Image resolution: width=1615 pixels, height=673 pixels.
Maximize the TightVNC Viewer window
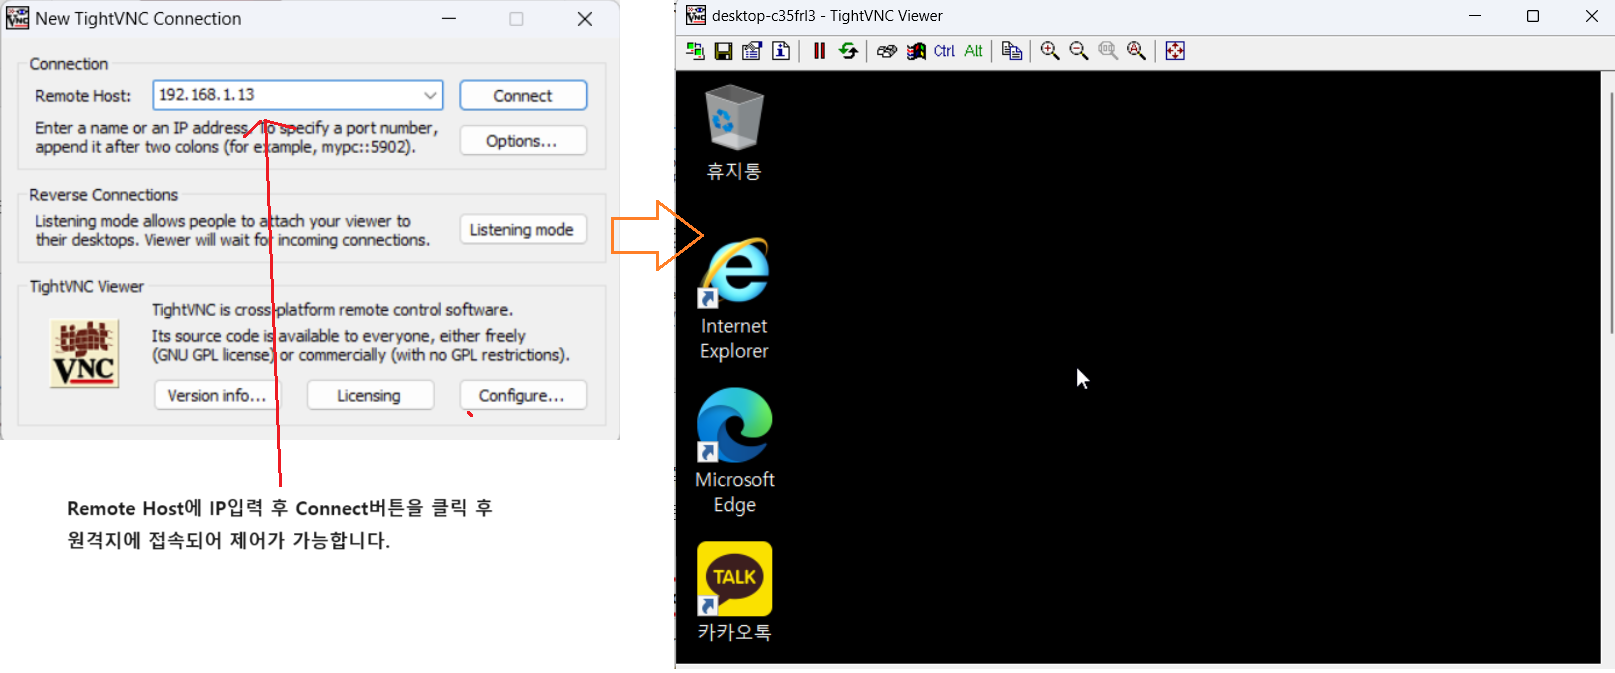1532,16
